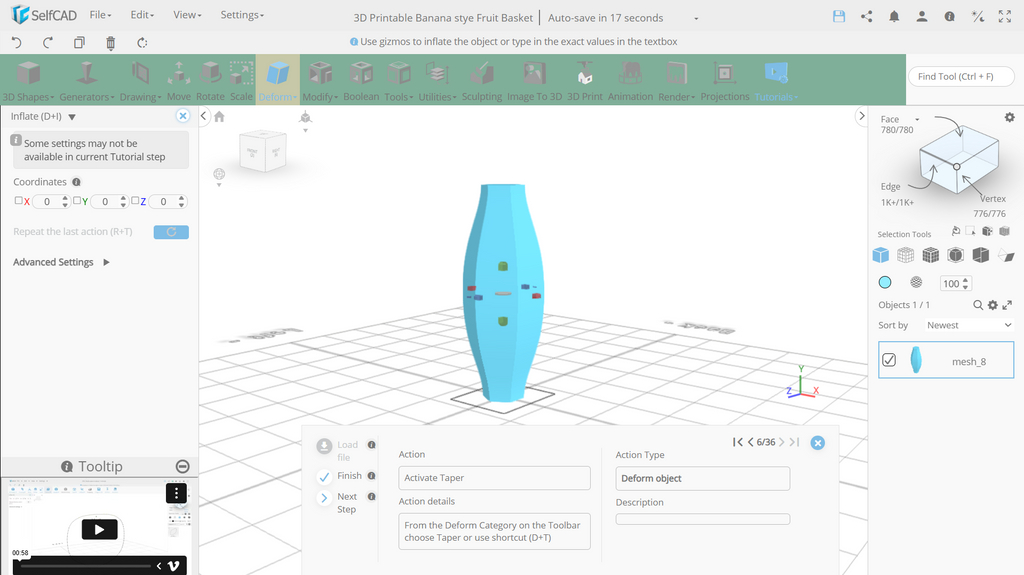The width and height of the screenshot is (1024, 575).
Task: Open the Utilities dropdown
Action: point(437,81)
